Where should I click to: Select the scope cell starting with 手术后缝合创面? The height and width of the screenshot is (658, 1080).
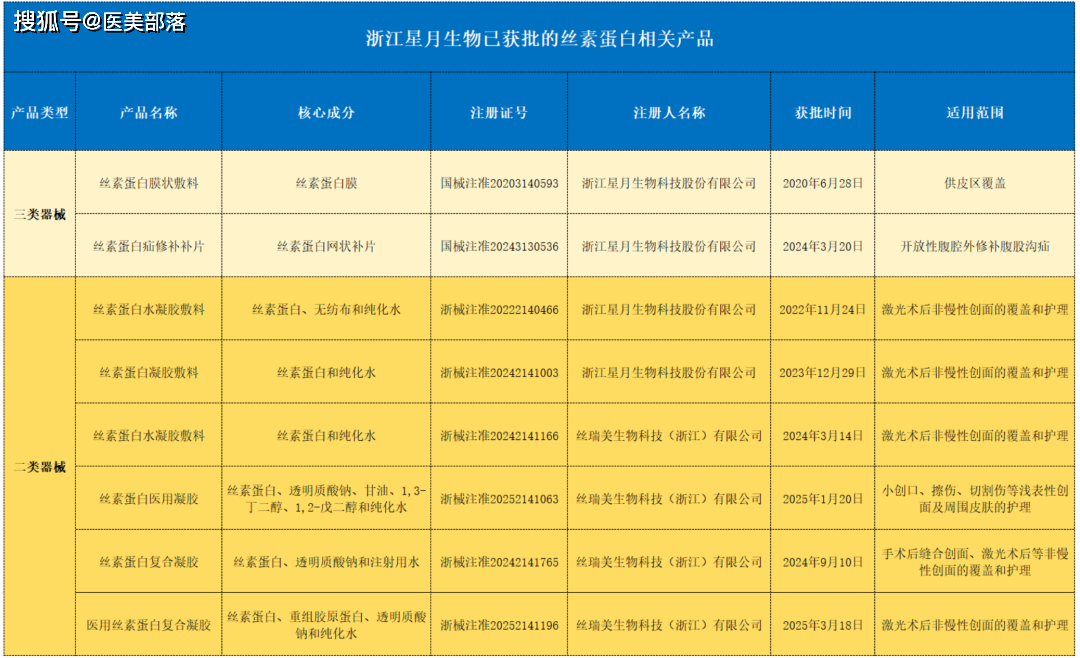tap(975, 562)
